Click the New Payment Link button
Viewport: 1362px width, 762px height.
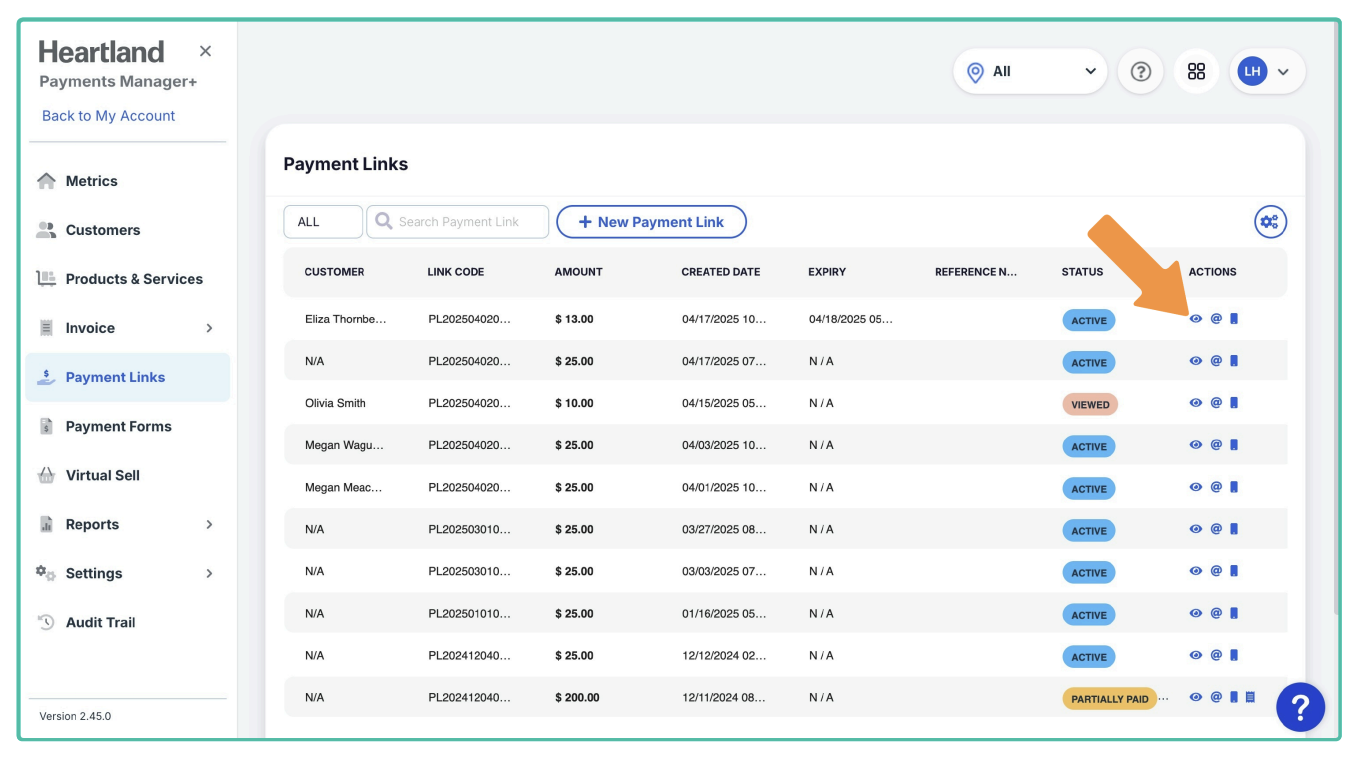[x=651, y=222]
